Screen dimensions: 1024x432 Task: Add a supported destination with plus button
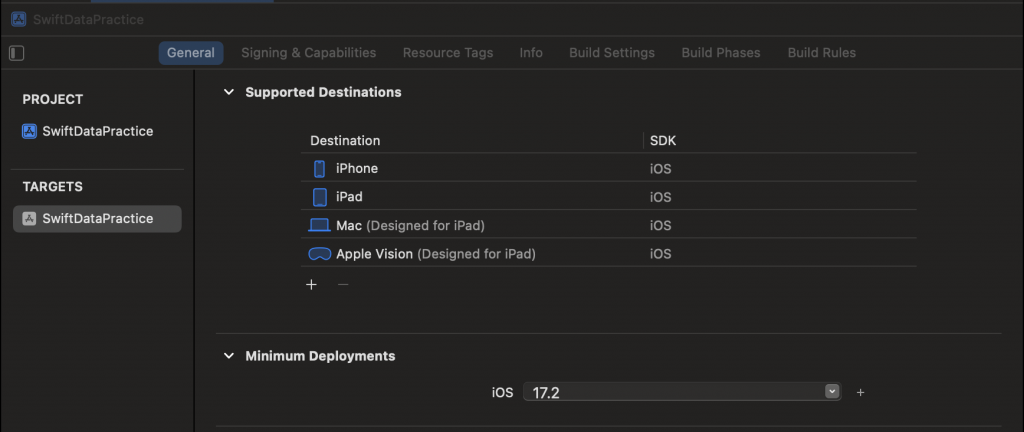[311, 284]
